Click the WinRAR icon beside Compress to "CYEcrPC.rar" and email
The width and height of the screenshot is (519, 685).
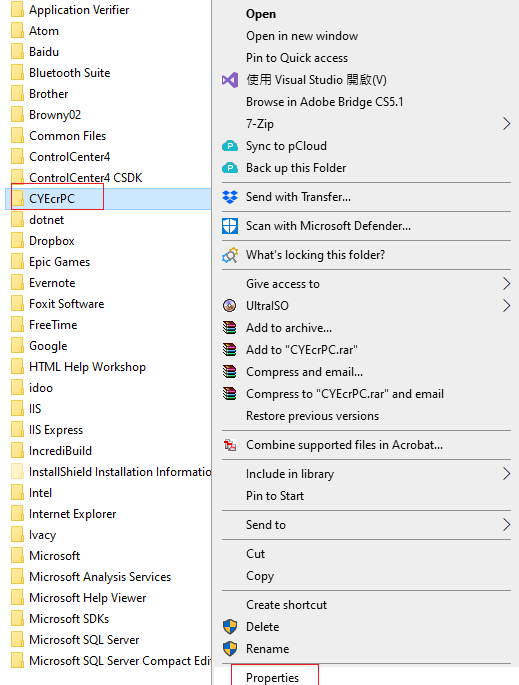click(x=229, y=394)
